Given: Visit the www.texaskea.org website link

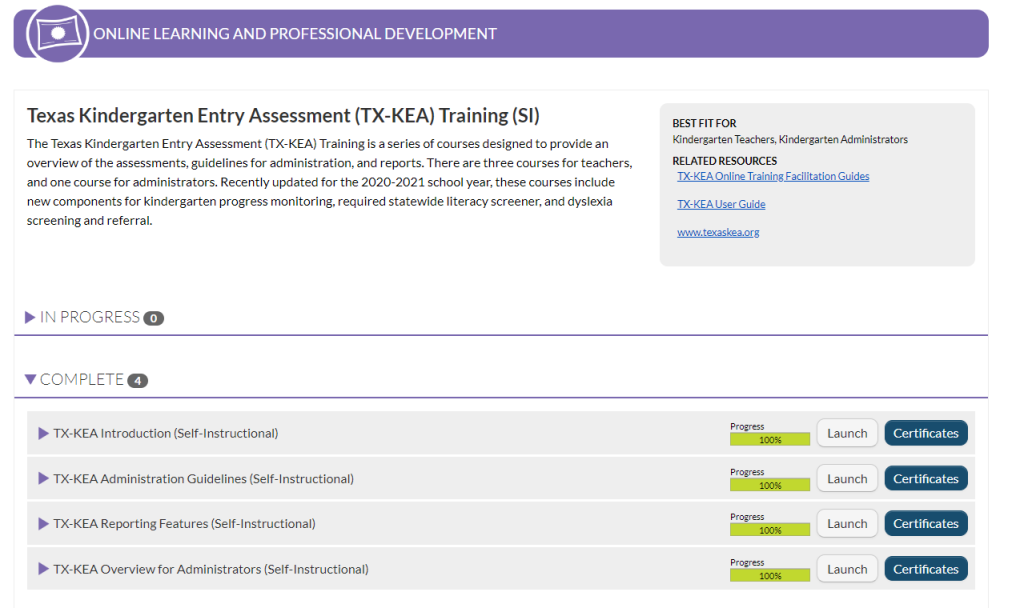Looking at the screenshot, I should point(719,231).
